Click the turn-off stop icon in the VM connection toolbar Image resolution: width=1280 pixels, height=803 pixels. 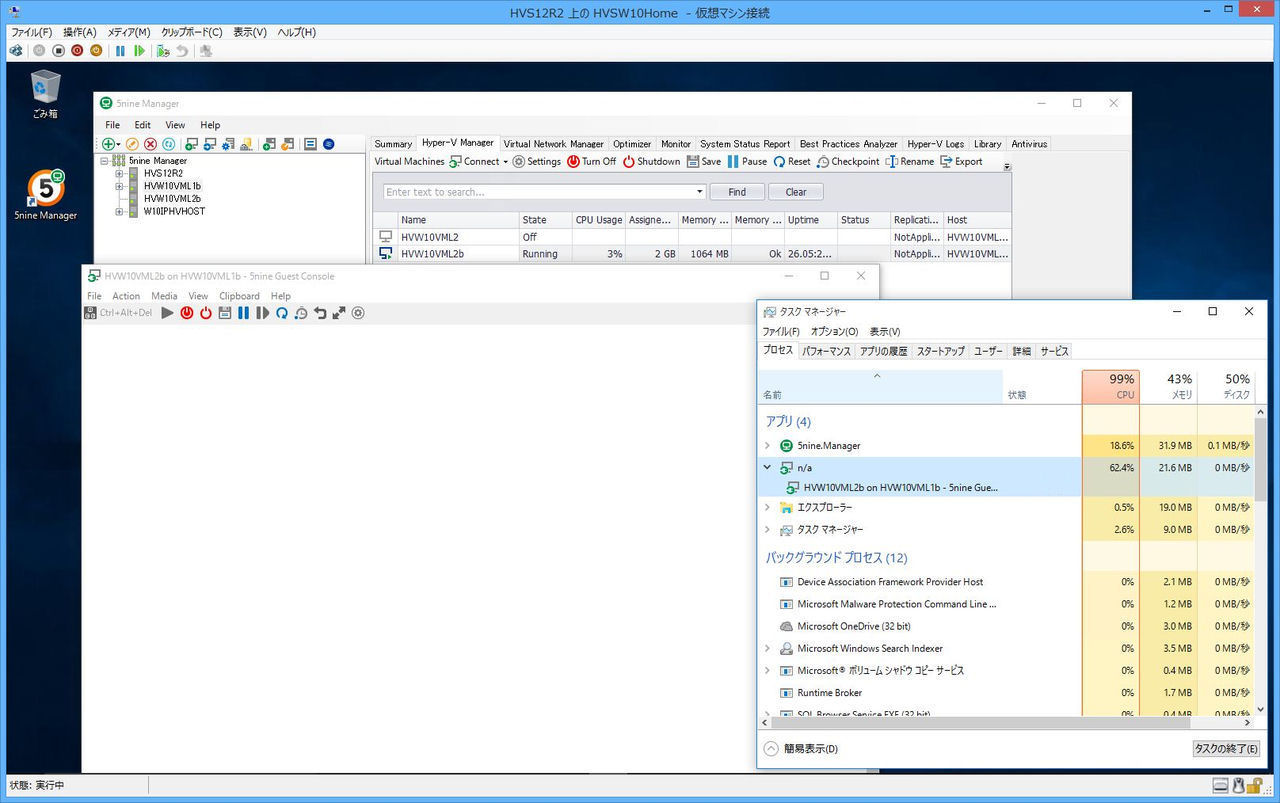[58, 50]
